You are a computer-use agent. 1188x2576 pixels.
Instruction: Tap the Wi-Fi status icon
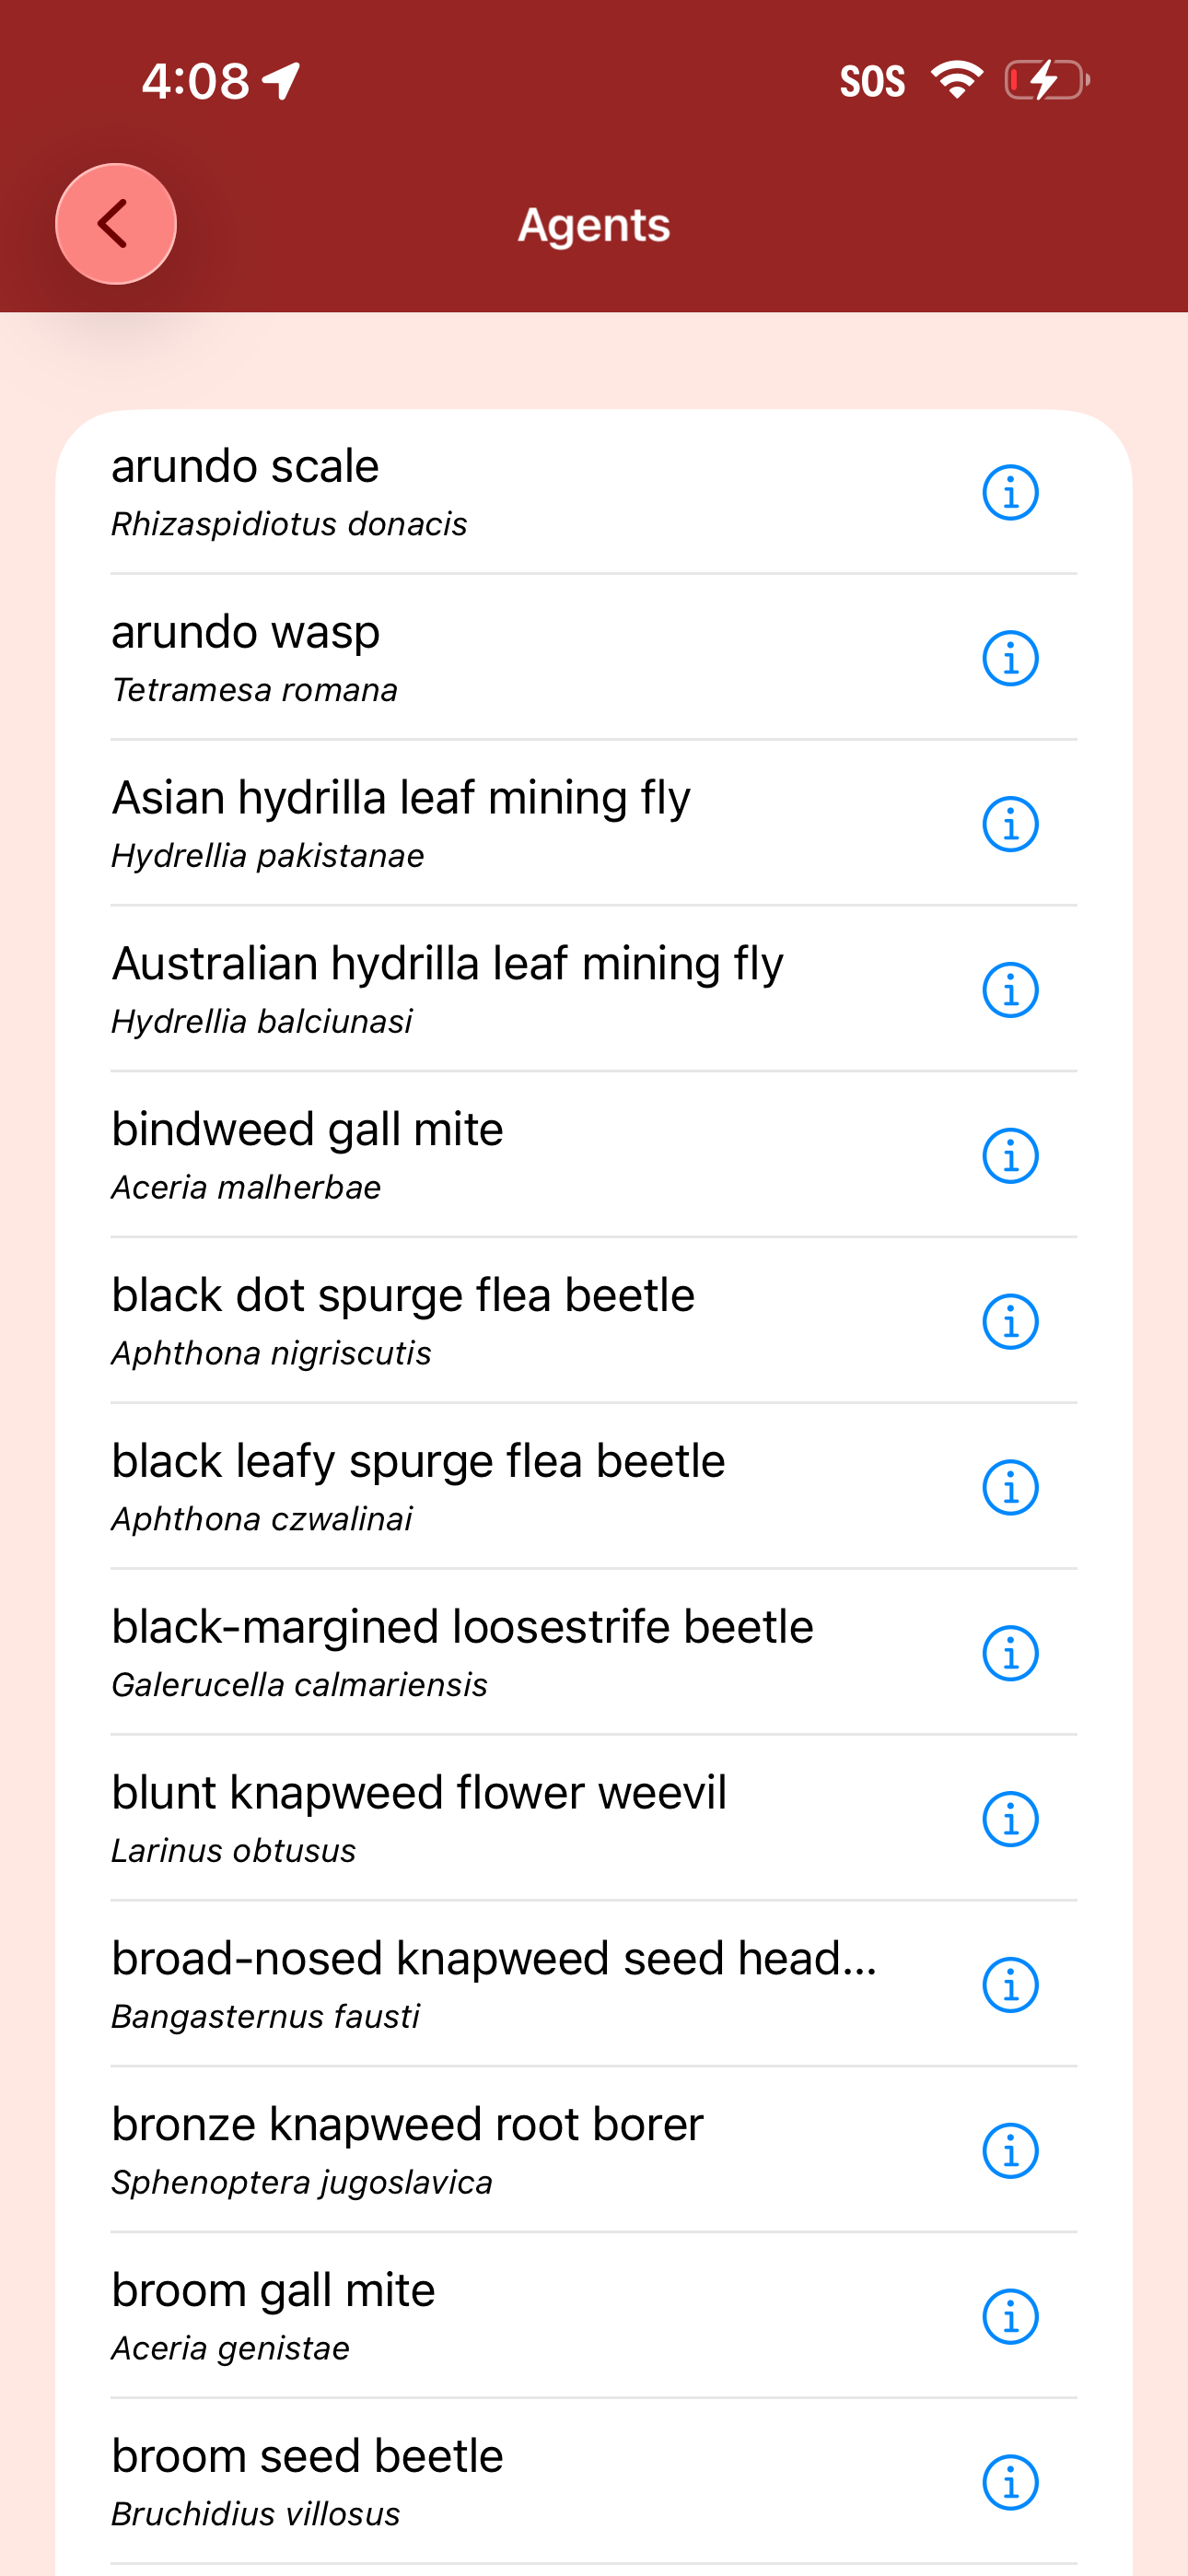point(957,80)
